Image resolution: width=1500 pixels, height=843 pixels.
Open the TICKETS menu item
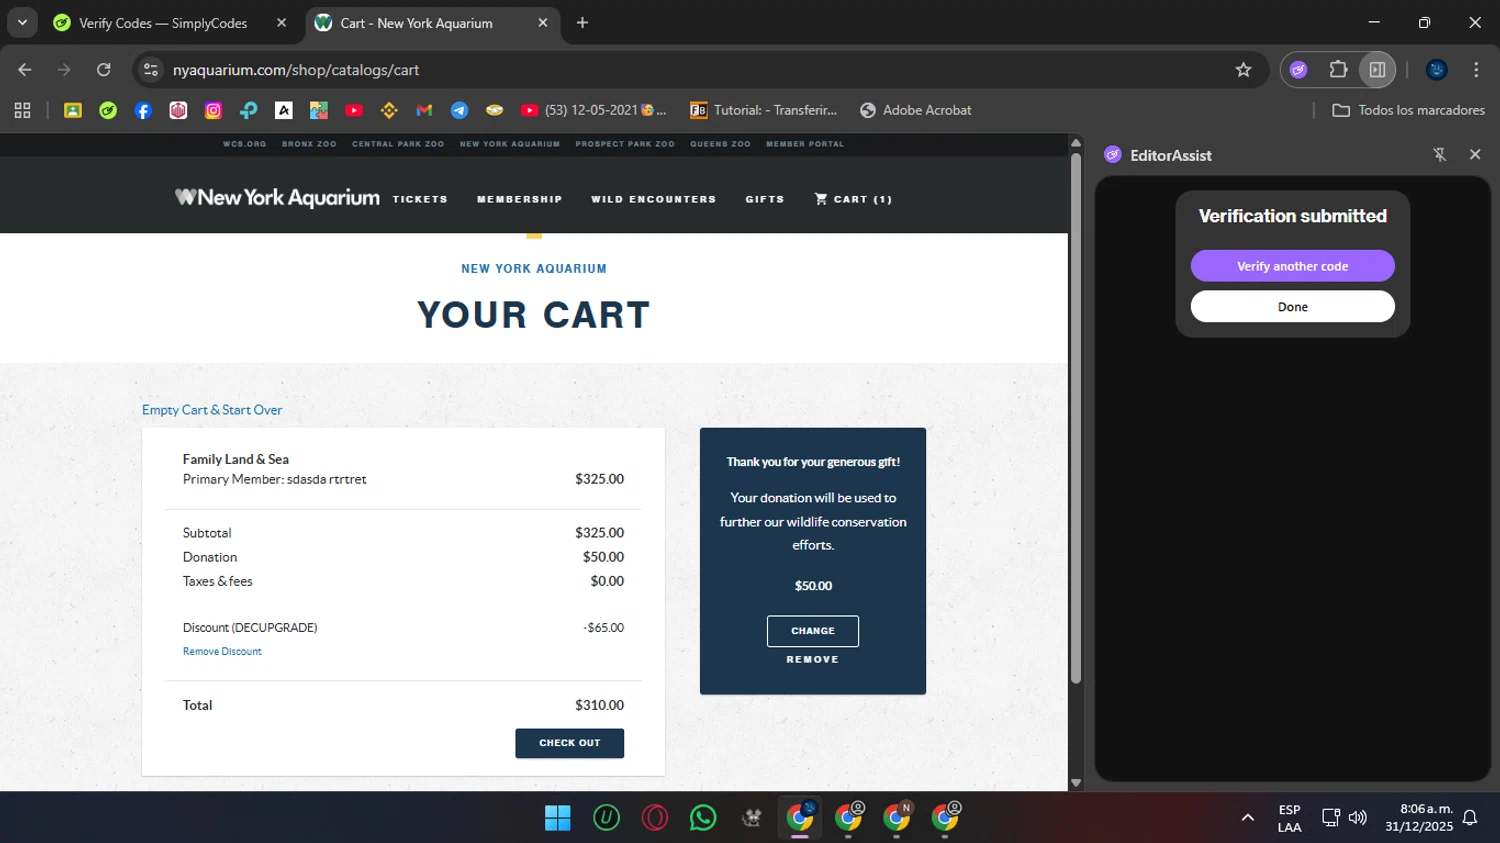[420, 199]
